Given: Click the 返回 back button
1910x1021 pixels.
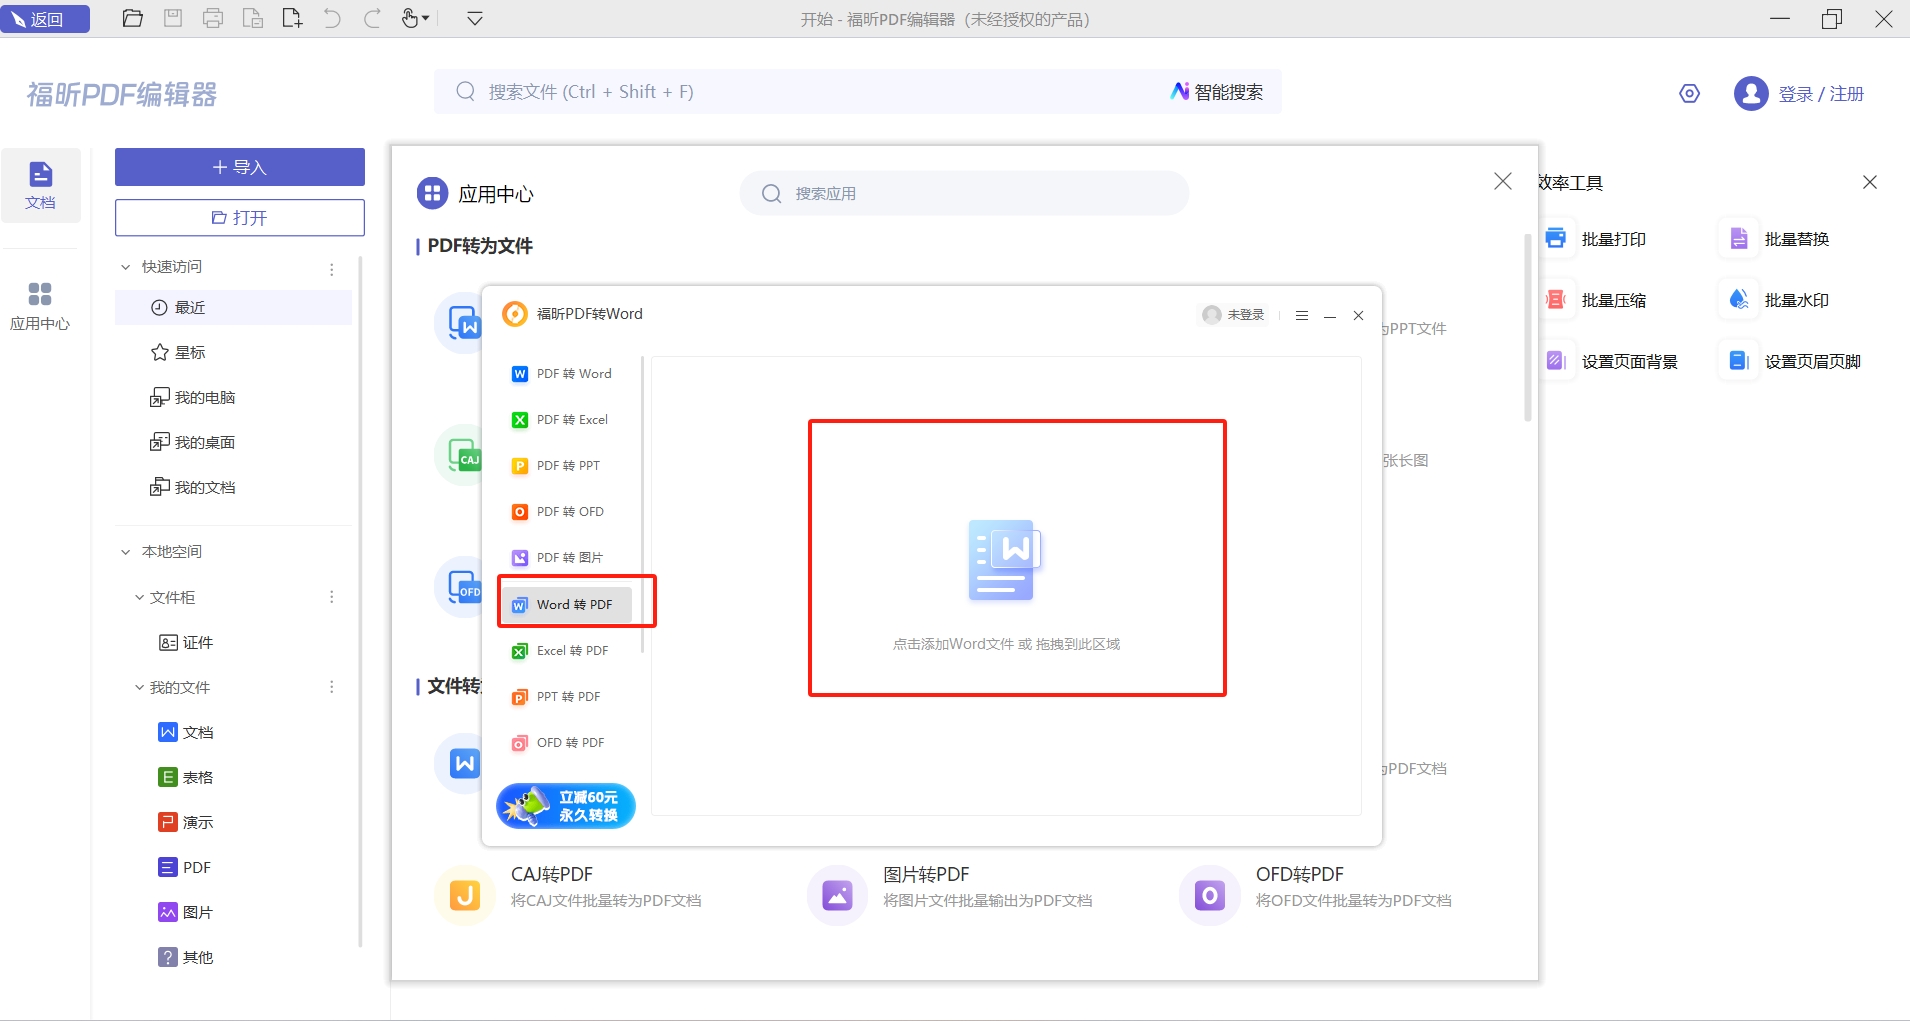Looking at the screenshot, I should [x=45, y=19].
